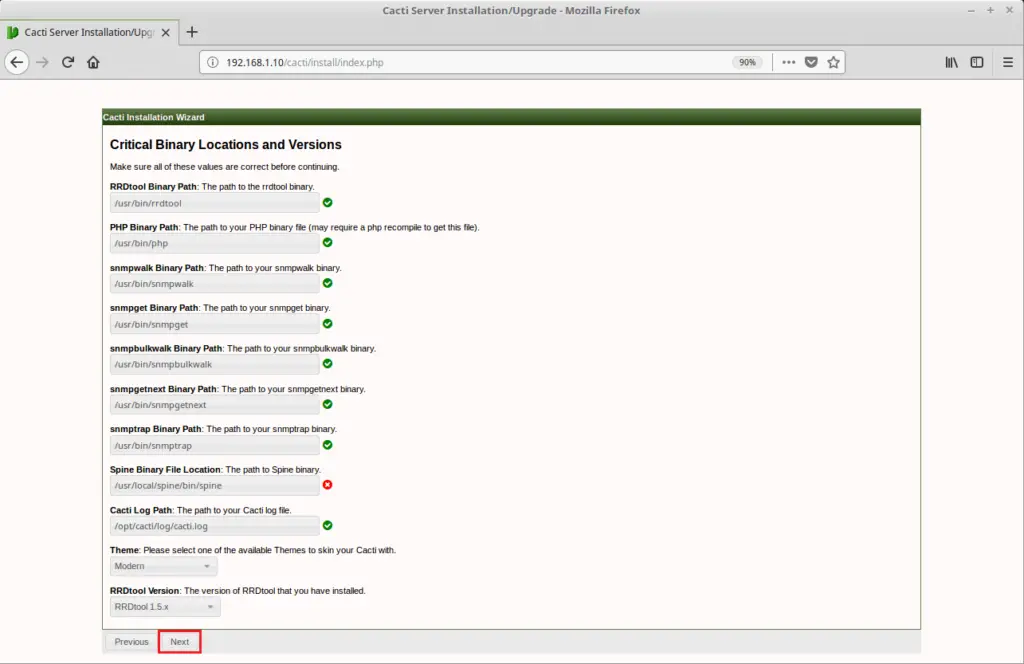
Task: Edit the Spine binary file location field
Action: [x=214, y=485]
